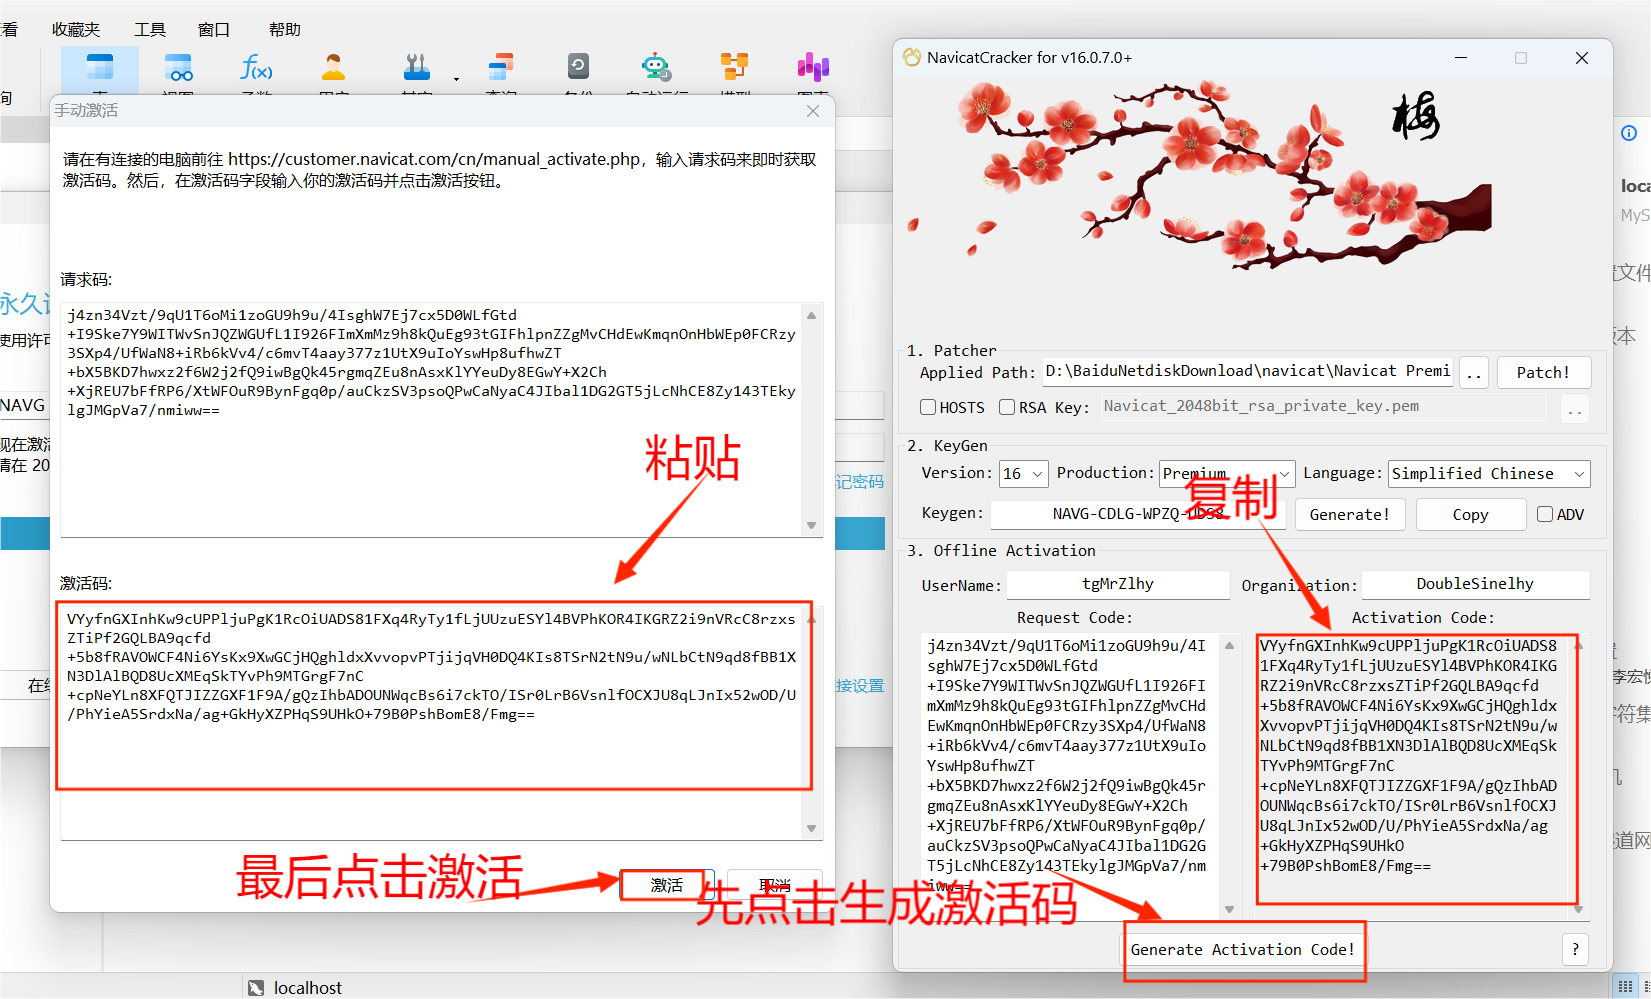Click up arrow of dialog 请求码 scrollbar

tap(812, 315)
